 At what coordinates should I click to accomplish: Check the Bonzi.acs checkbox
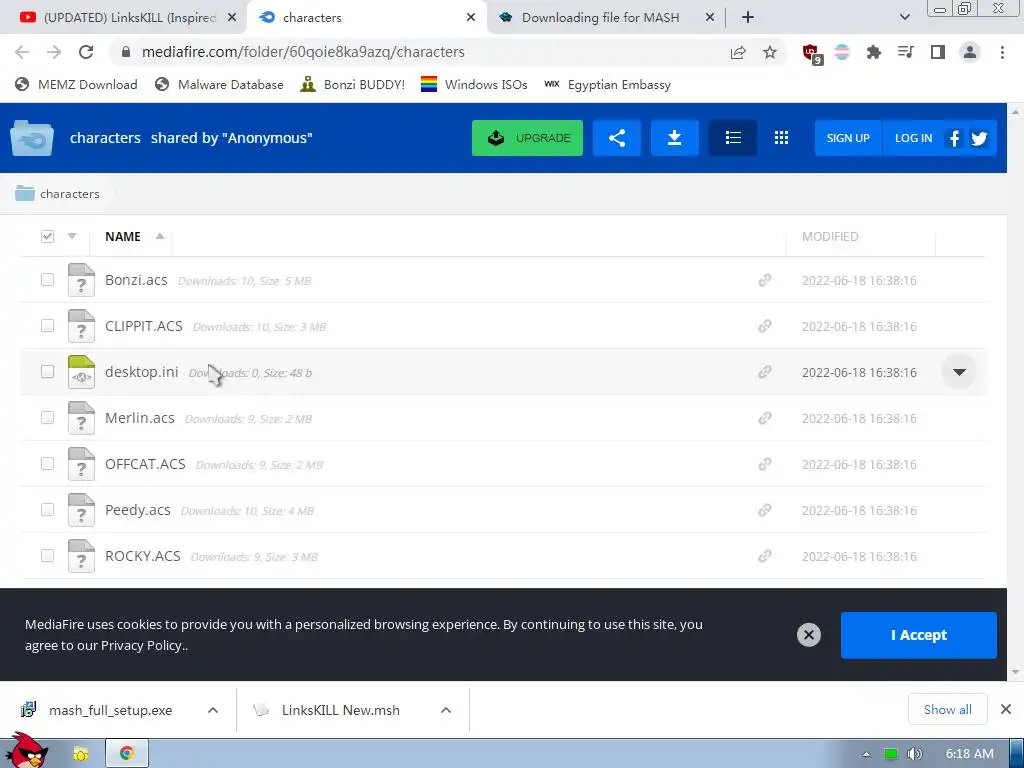pyautogui.click(x=47, y=280)
